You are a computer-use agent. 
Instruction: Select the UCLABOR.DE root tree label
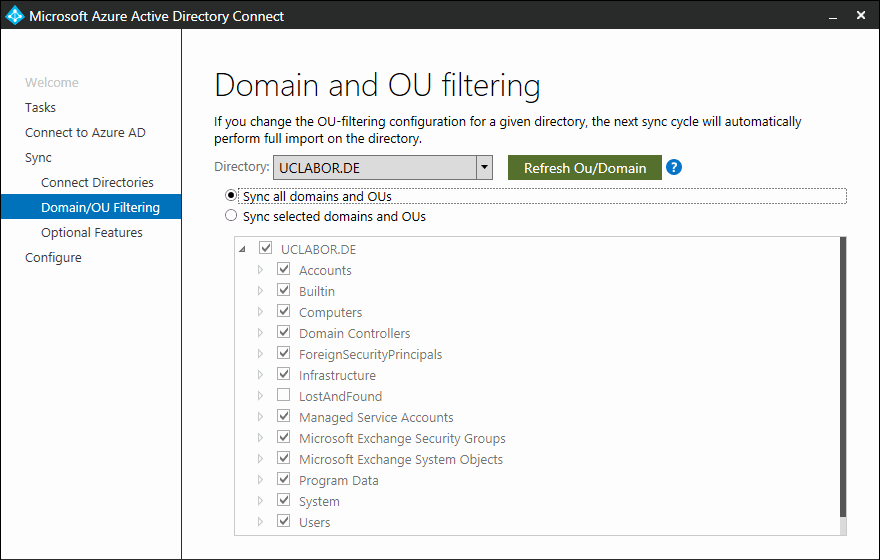pos(318,249)
